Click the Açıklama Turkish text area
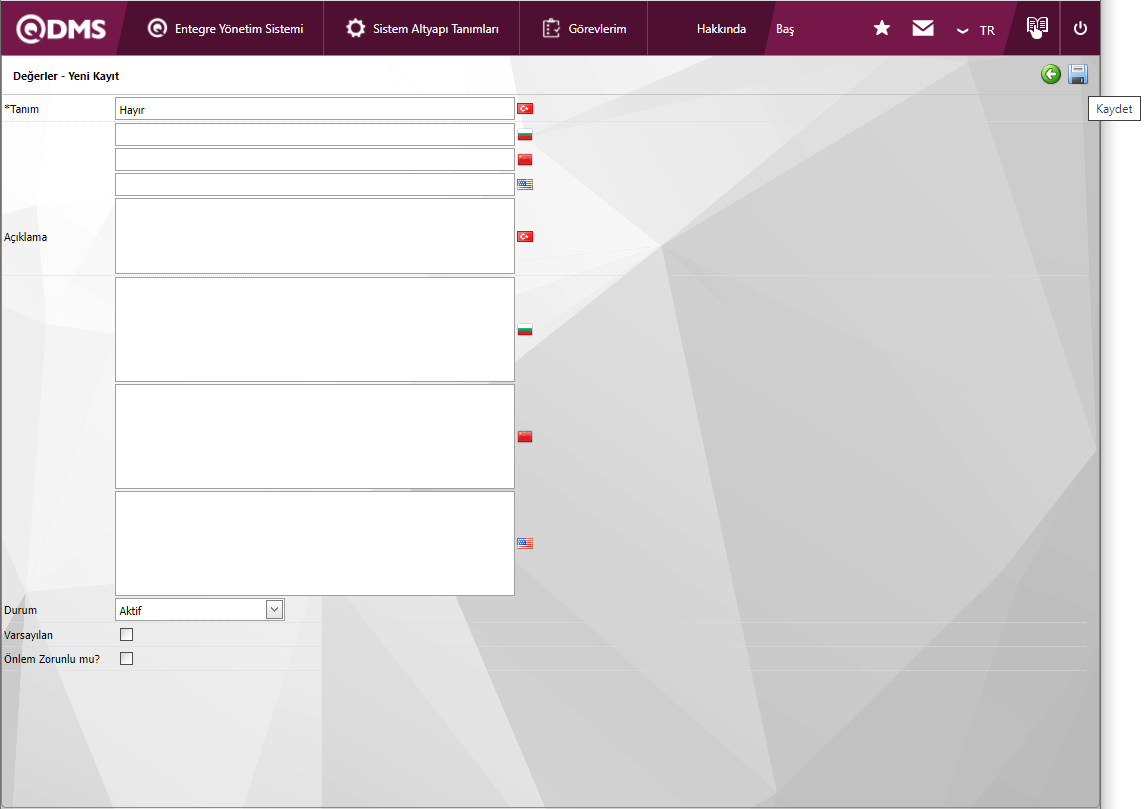Screen dimensions: 1144x809 point(314,236)
